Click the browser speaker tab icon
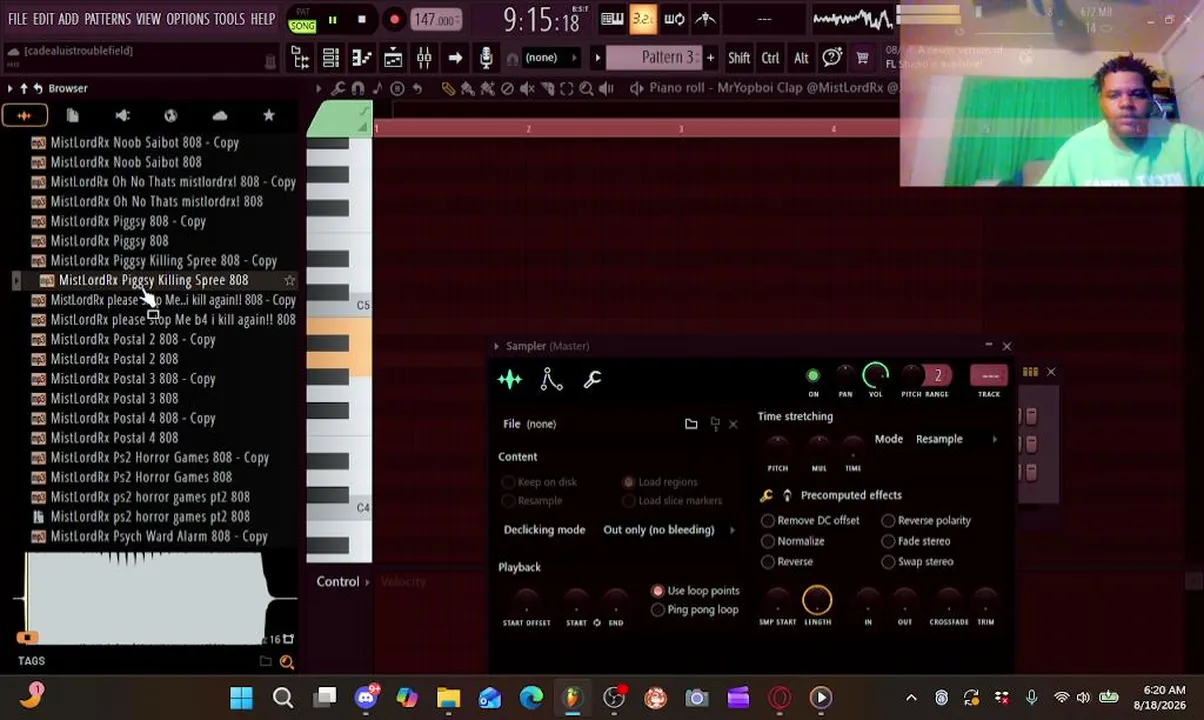Image resolution: width=1204 pixels, height=720 pixels. pos(122,116)
